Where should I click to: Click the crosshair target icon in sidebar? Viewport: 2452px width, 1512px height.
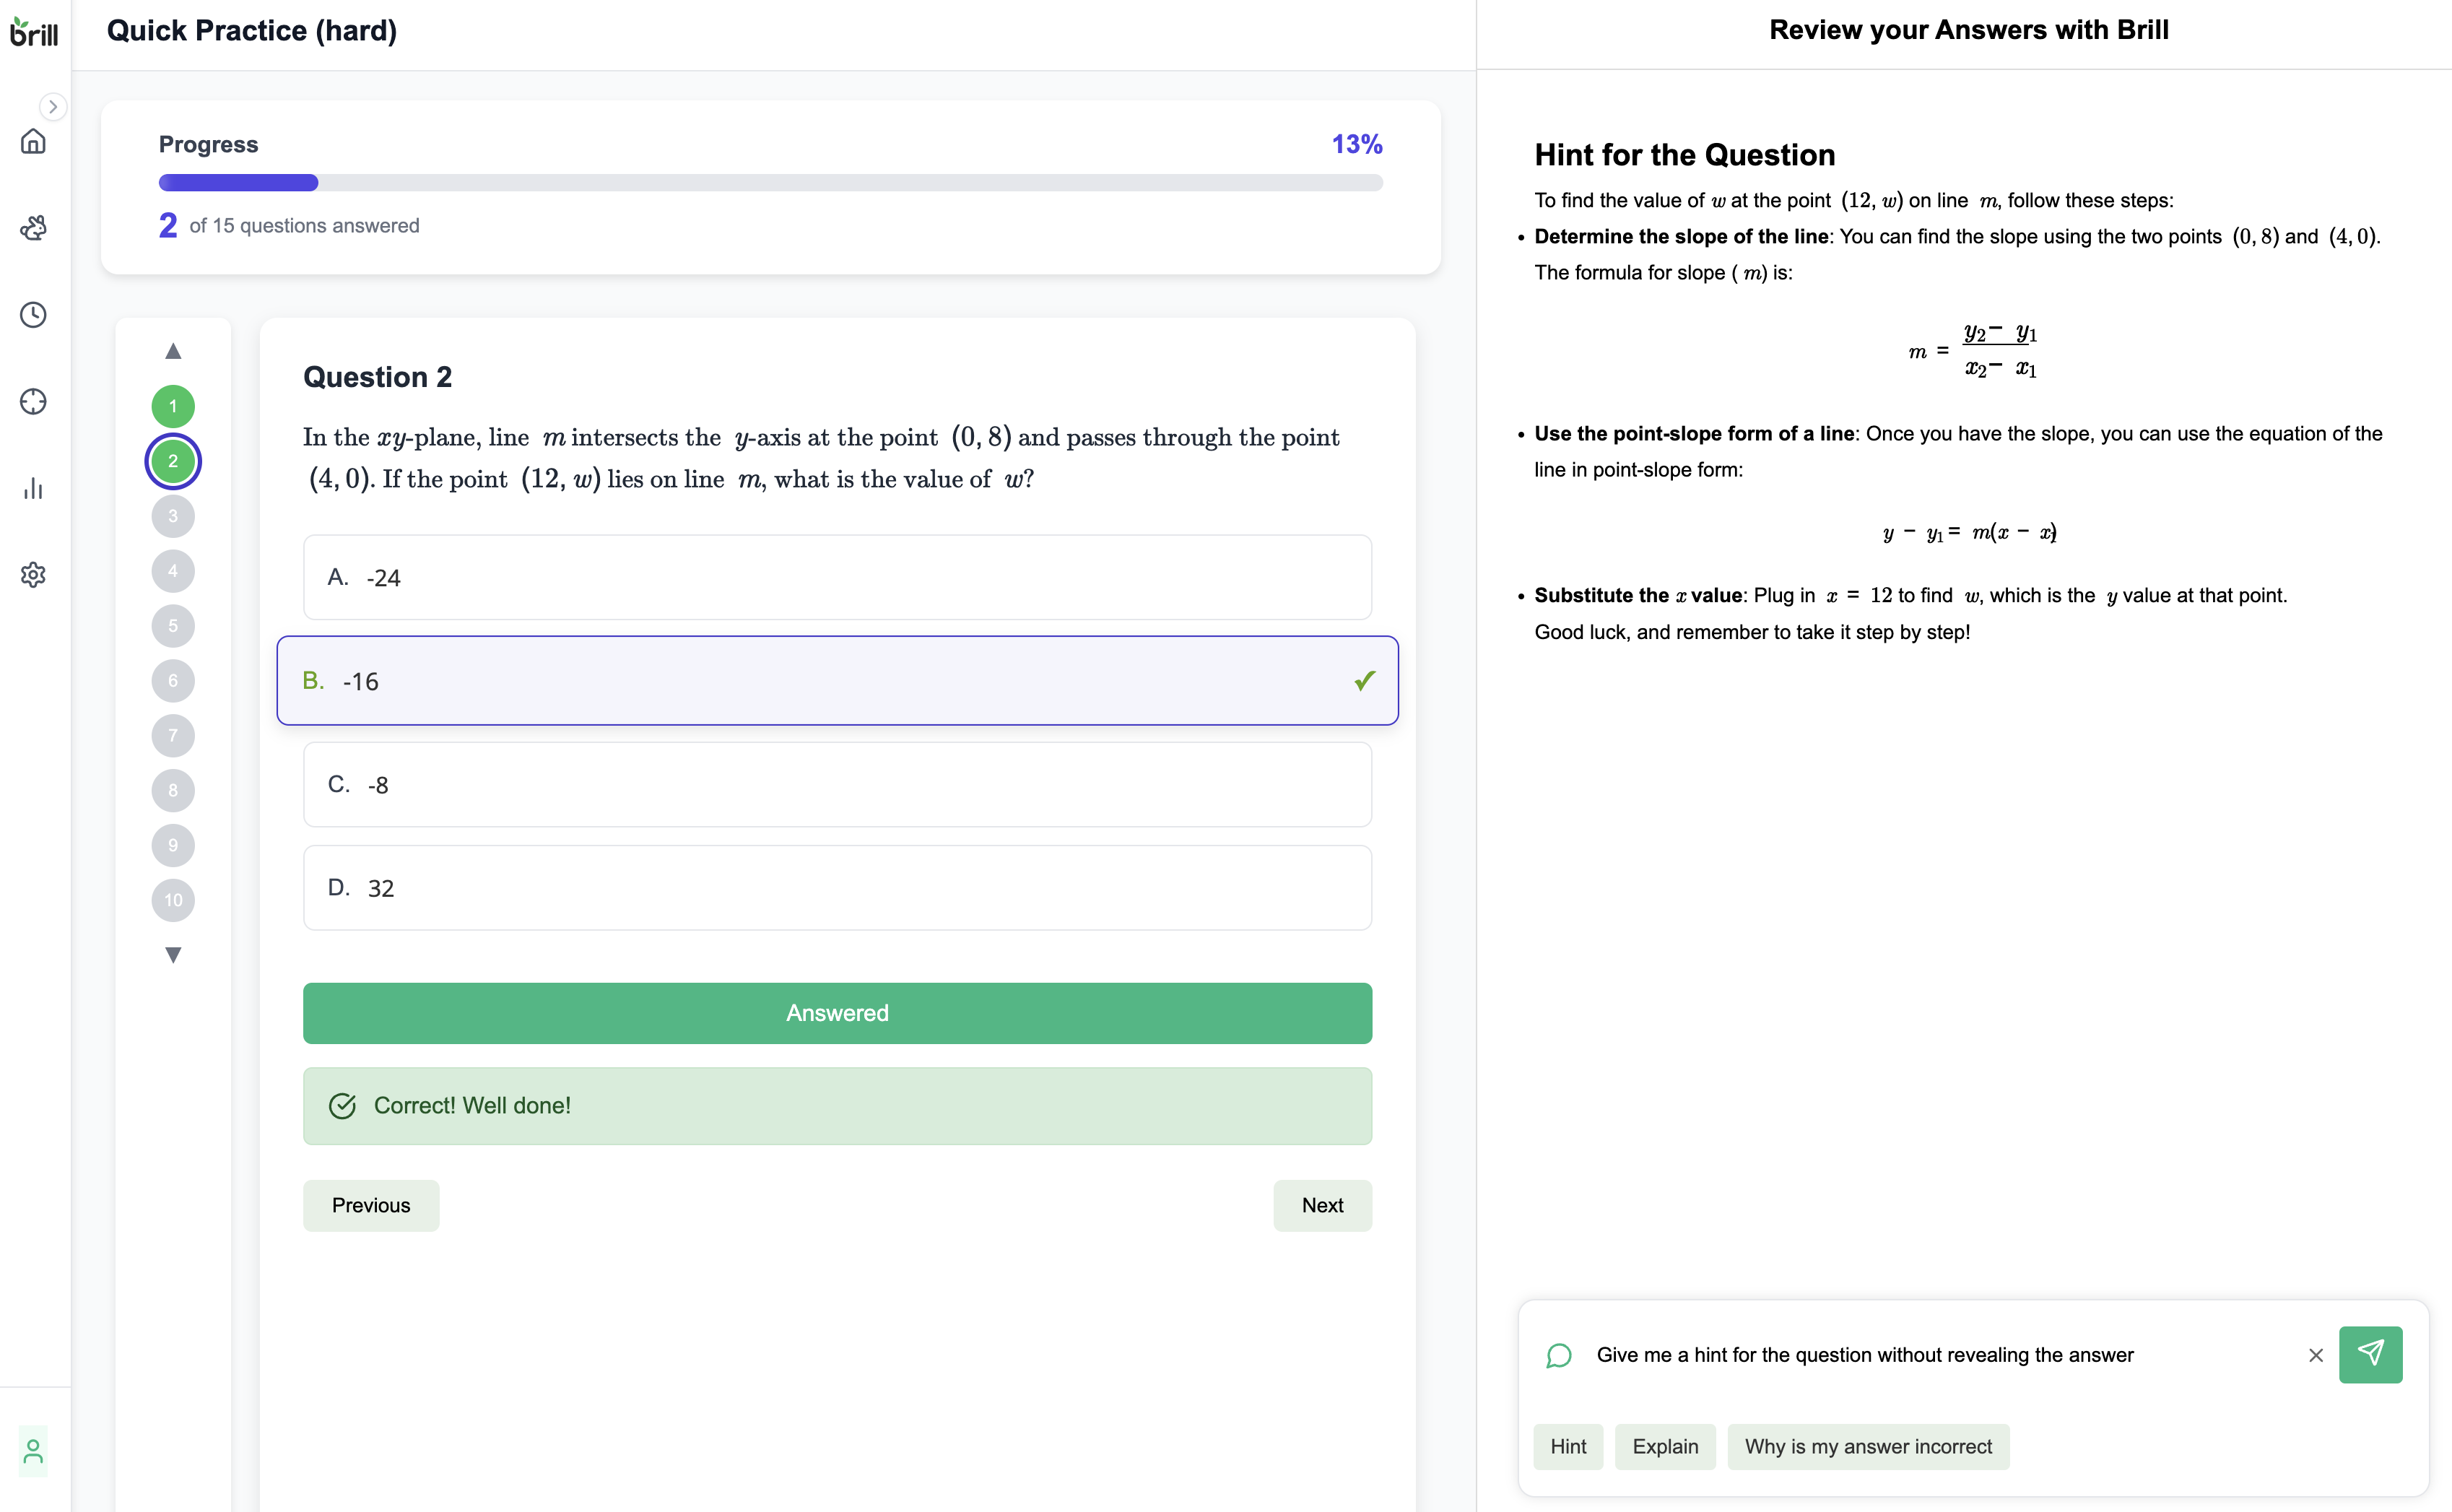point(33,401)
